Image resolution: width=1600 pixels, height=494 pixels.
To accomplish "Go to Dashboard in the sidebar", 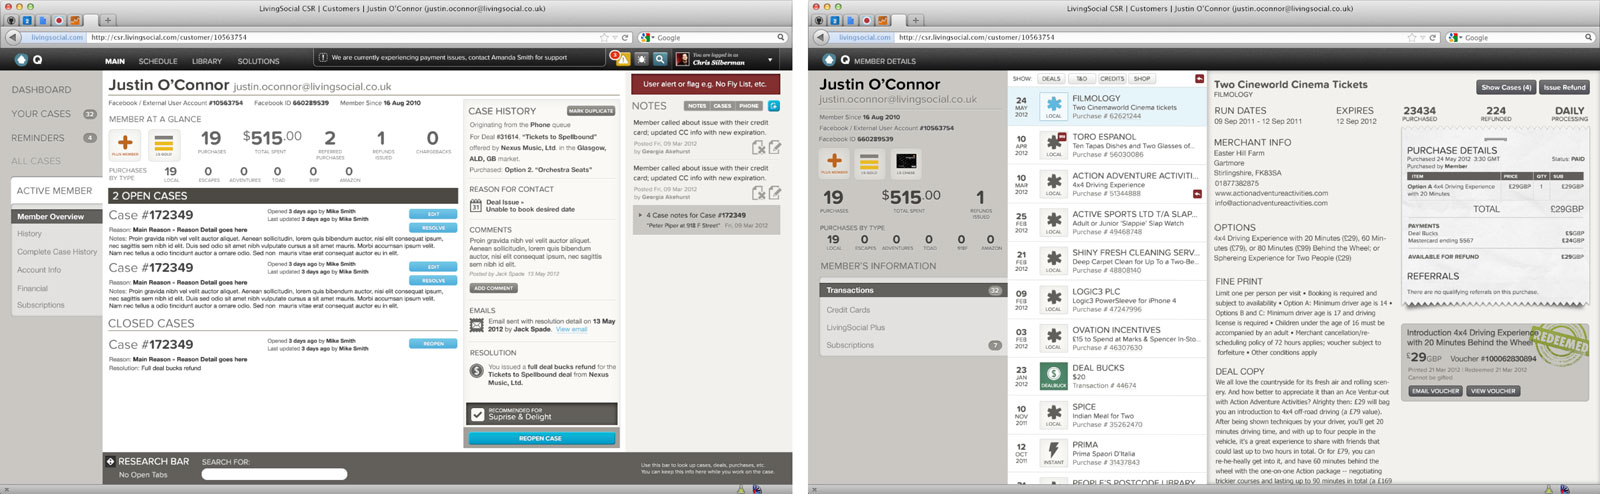I will coord(41,90).
